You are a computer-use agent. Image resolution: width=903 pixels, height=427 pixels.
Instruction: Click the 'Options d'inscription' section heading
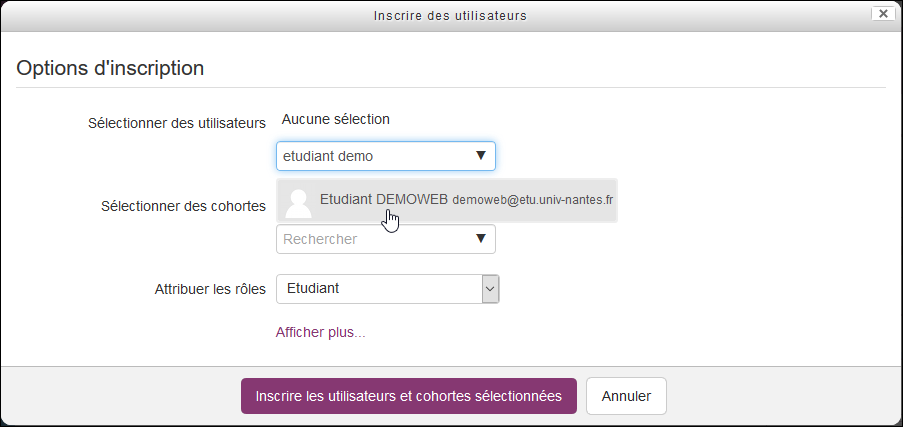tap(110, 69)
